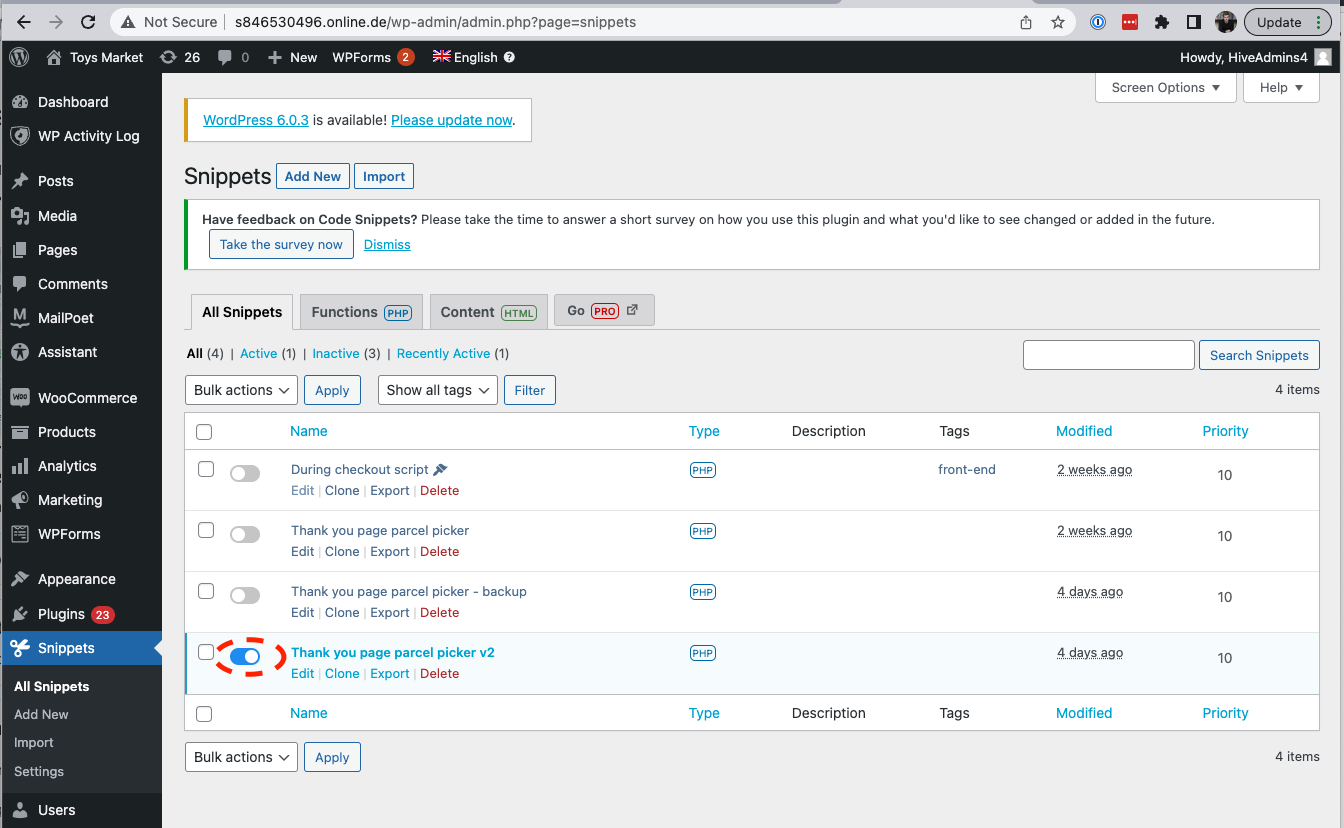Click the Products box icon

[x=19, y=432]
